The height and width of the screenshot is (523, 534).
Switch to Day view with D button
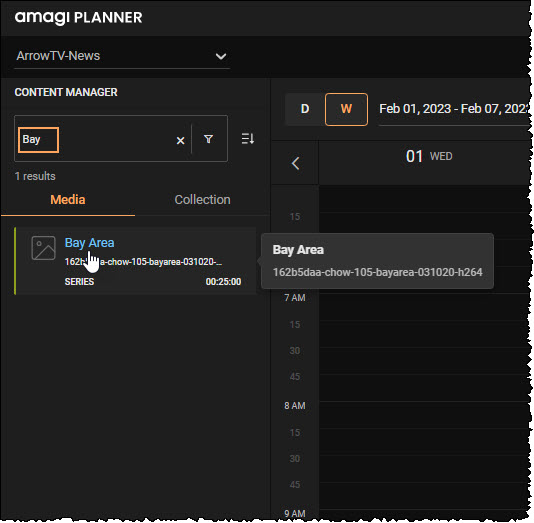(305, 109)
